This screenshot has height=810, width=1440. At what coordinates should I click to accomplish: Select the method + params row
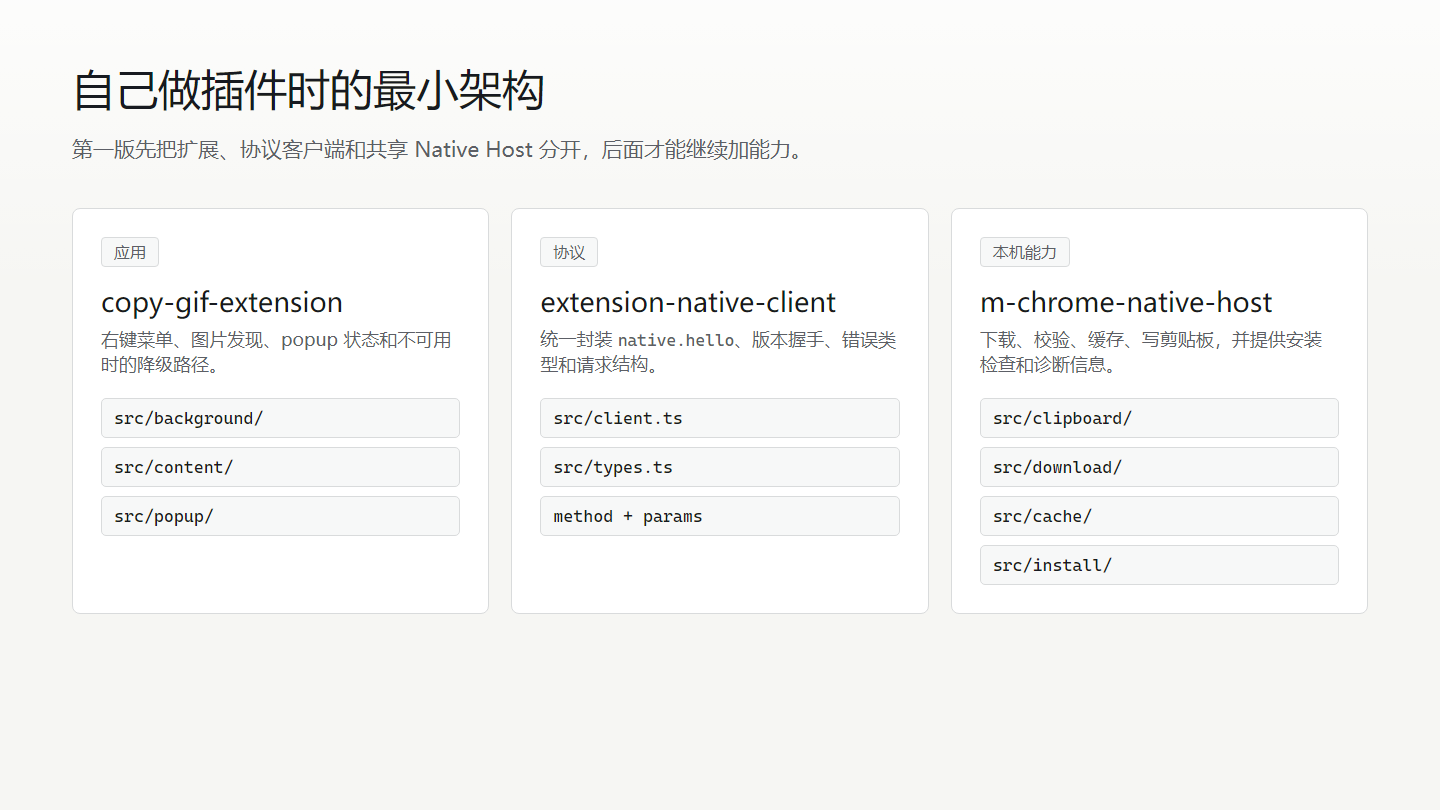[720, 516]
